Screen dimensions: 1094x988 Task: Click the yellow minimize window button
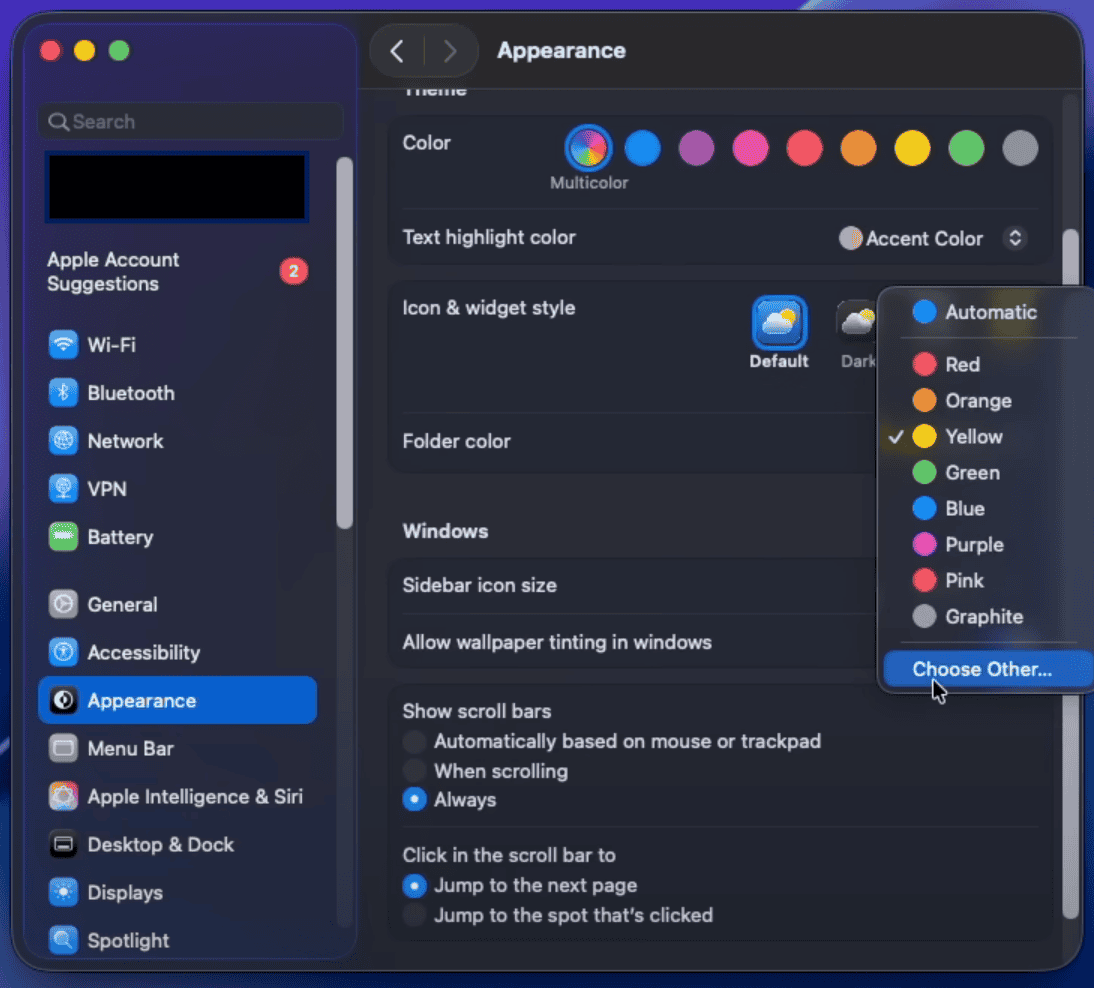(84, 51)
